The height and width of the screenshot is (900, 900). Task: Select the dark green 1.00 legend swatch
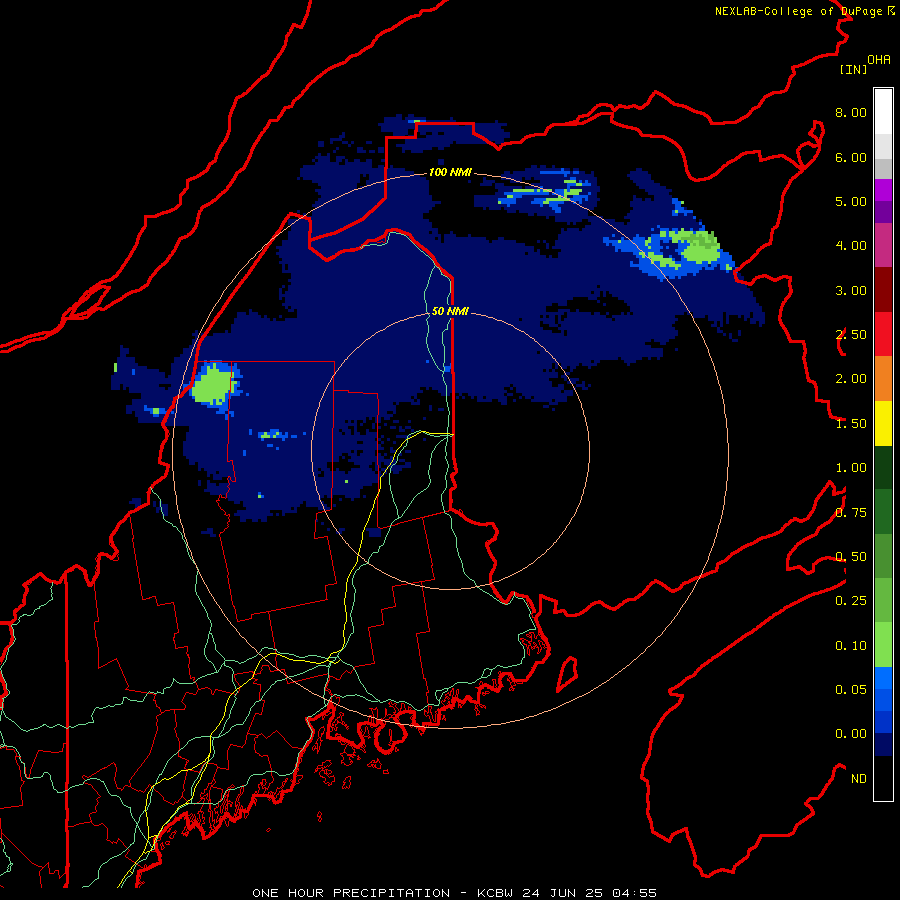883,467
